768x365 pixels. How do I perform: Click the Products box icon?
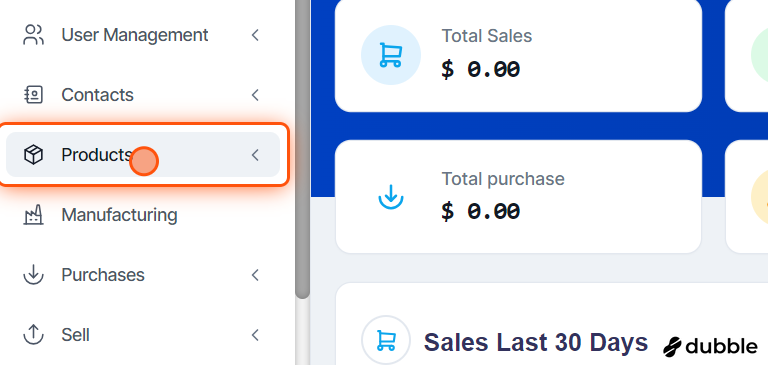[x=33, y=155]
